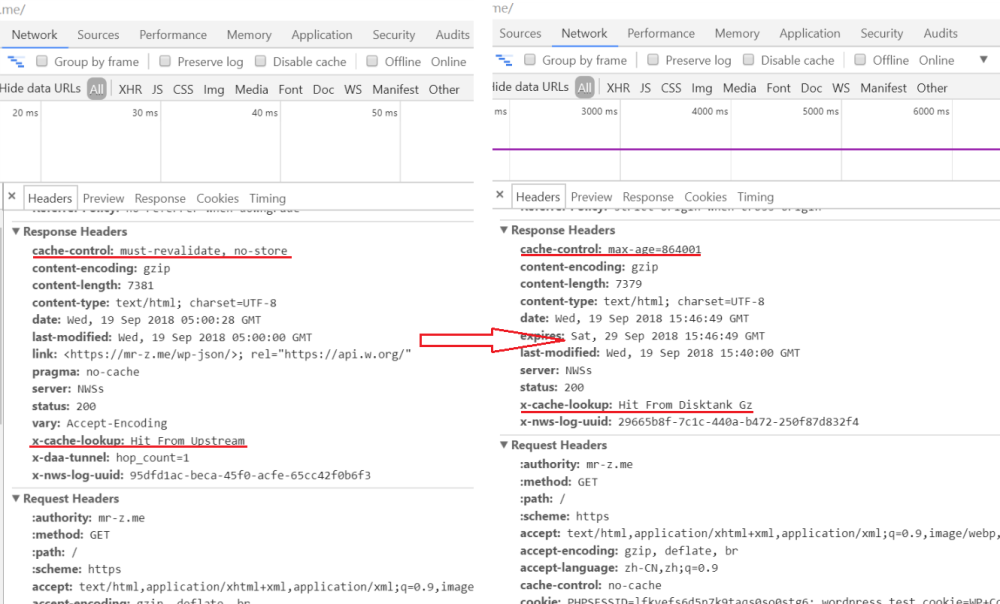The width and height of the screenshot is (1000, 604).
Task: Select Online throttling option in left panel
Action: tap(448, 62)
